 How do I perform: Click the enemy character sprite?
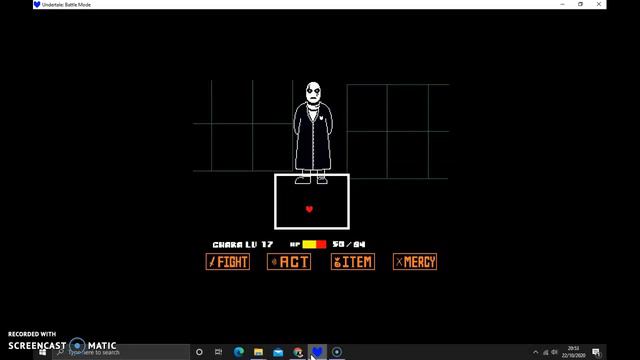tap(313, 133)
